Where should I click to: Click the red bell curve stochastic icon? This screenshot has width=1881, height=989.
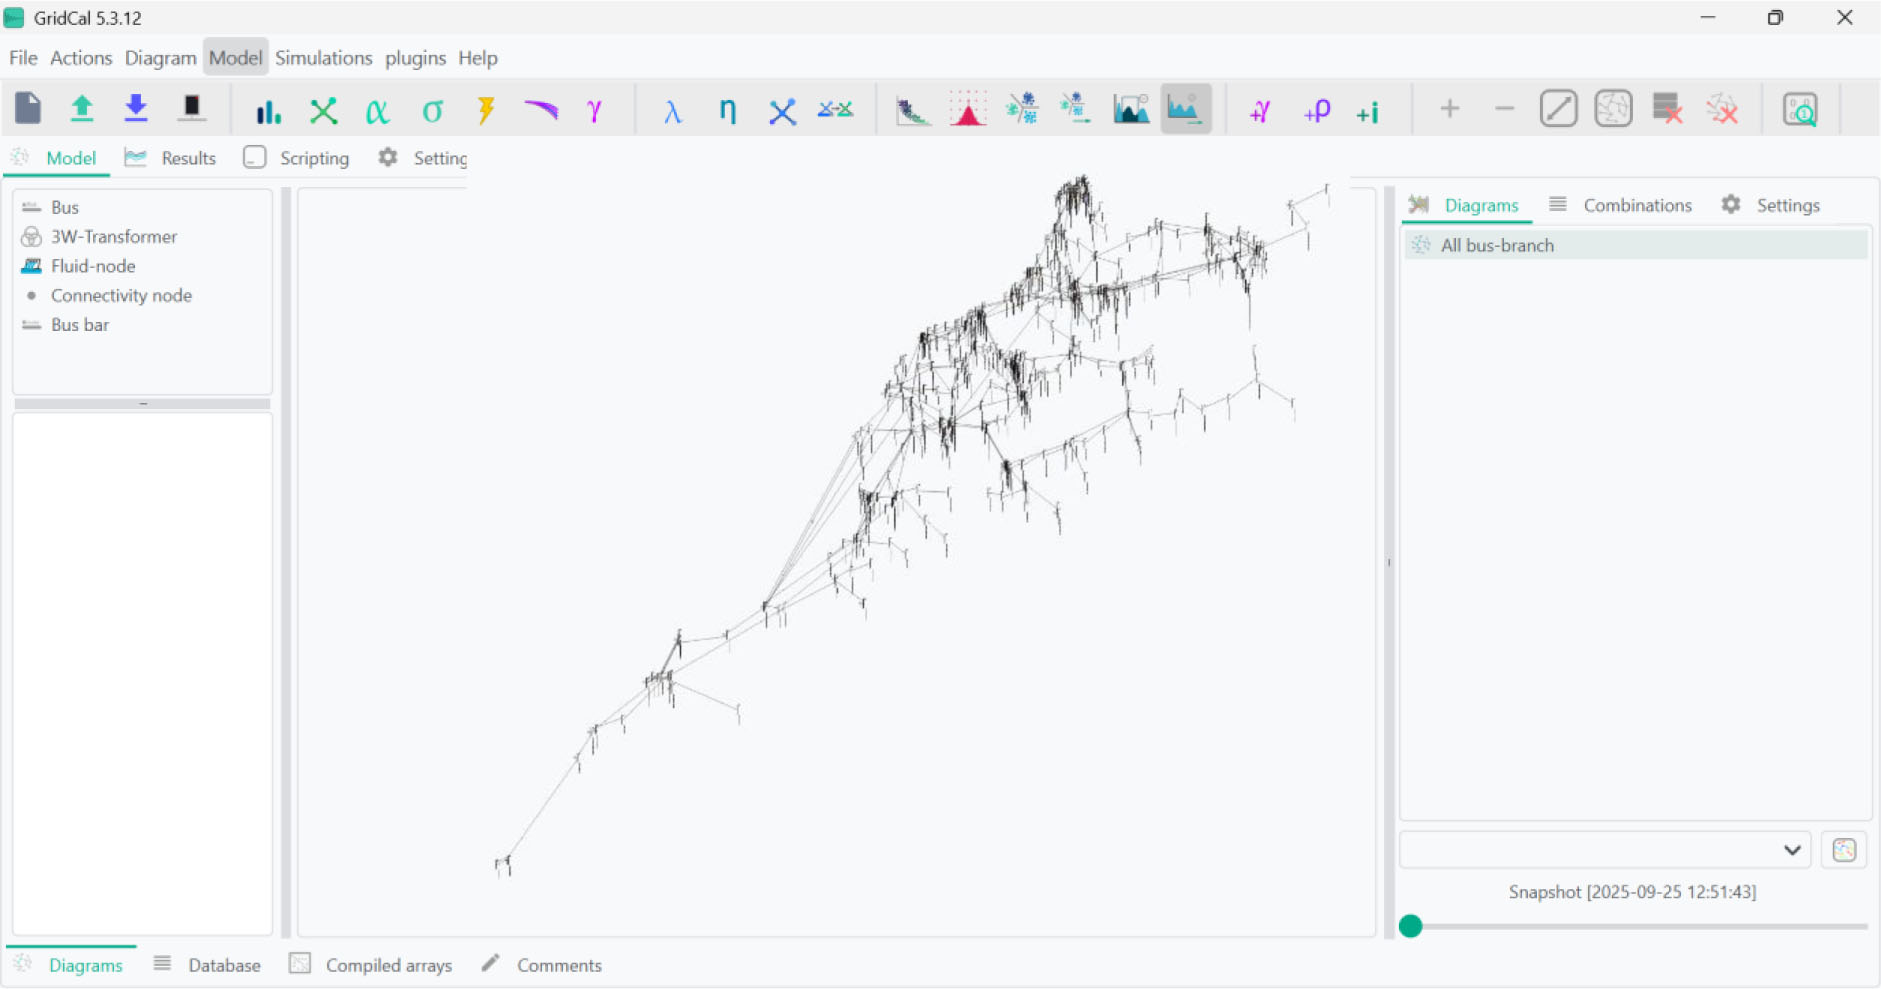tap(967, 109)
